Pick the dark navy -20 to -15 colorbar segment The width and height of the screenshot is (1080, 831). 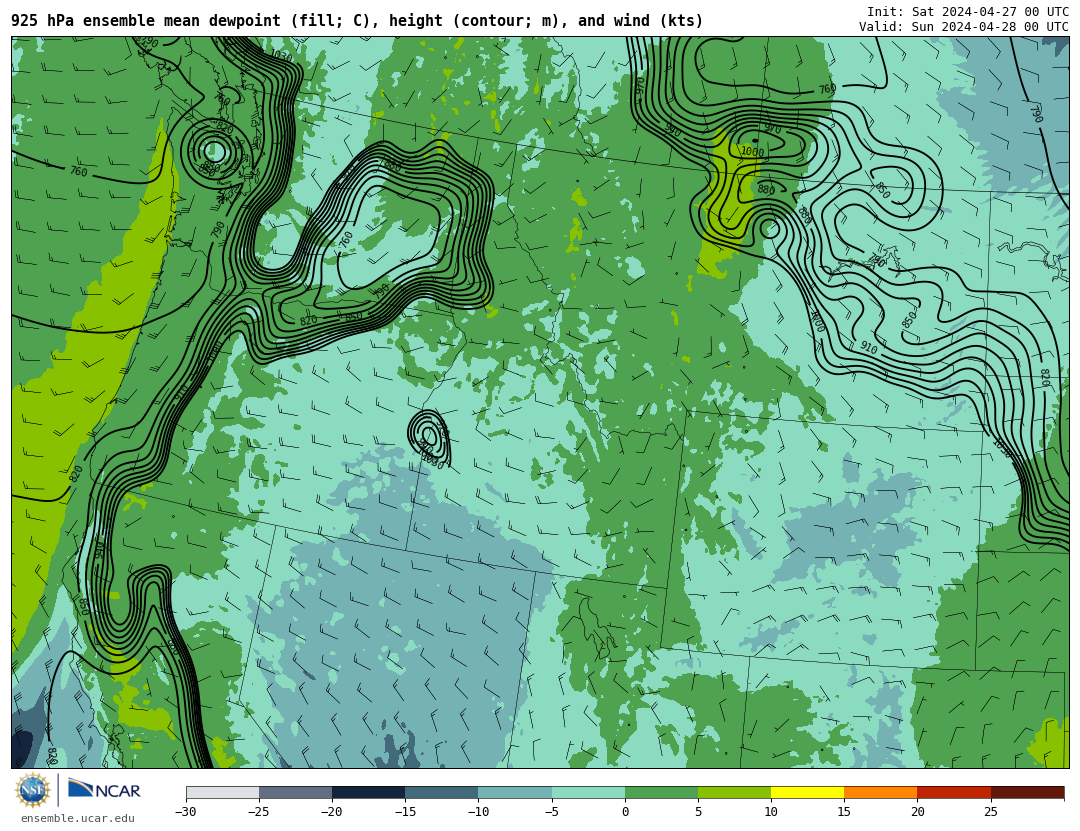pyautogui.click(x=368, y=792)
